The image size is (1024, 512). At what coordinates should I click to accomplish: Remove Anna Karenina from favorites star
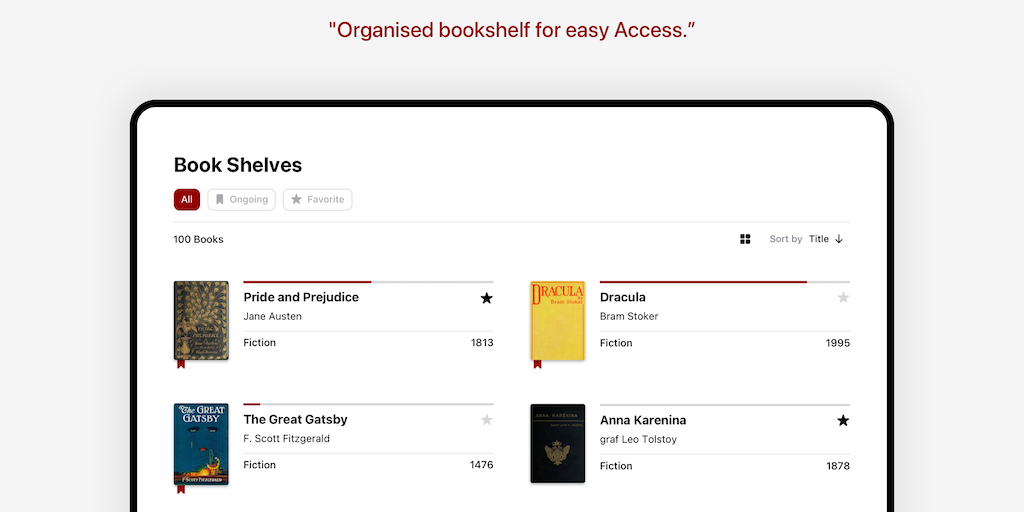(843, 421)
